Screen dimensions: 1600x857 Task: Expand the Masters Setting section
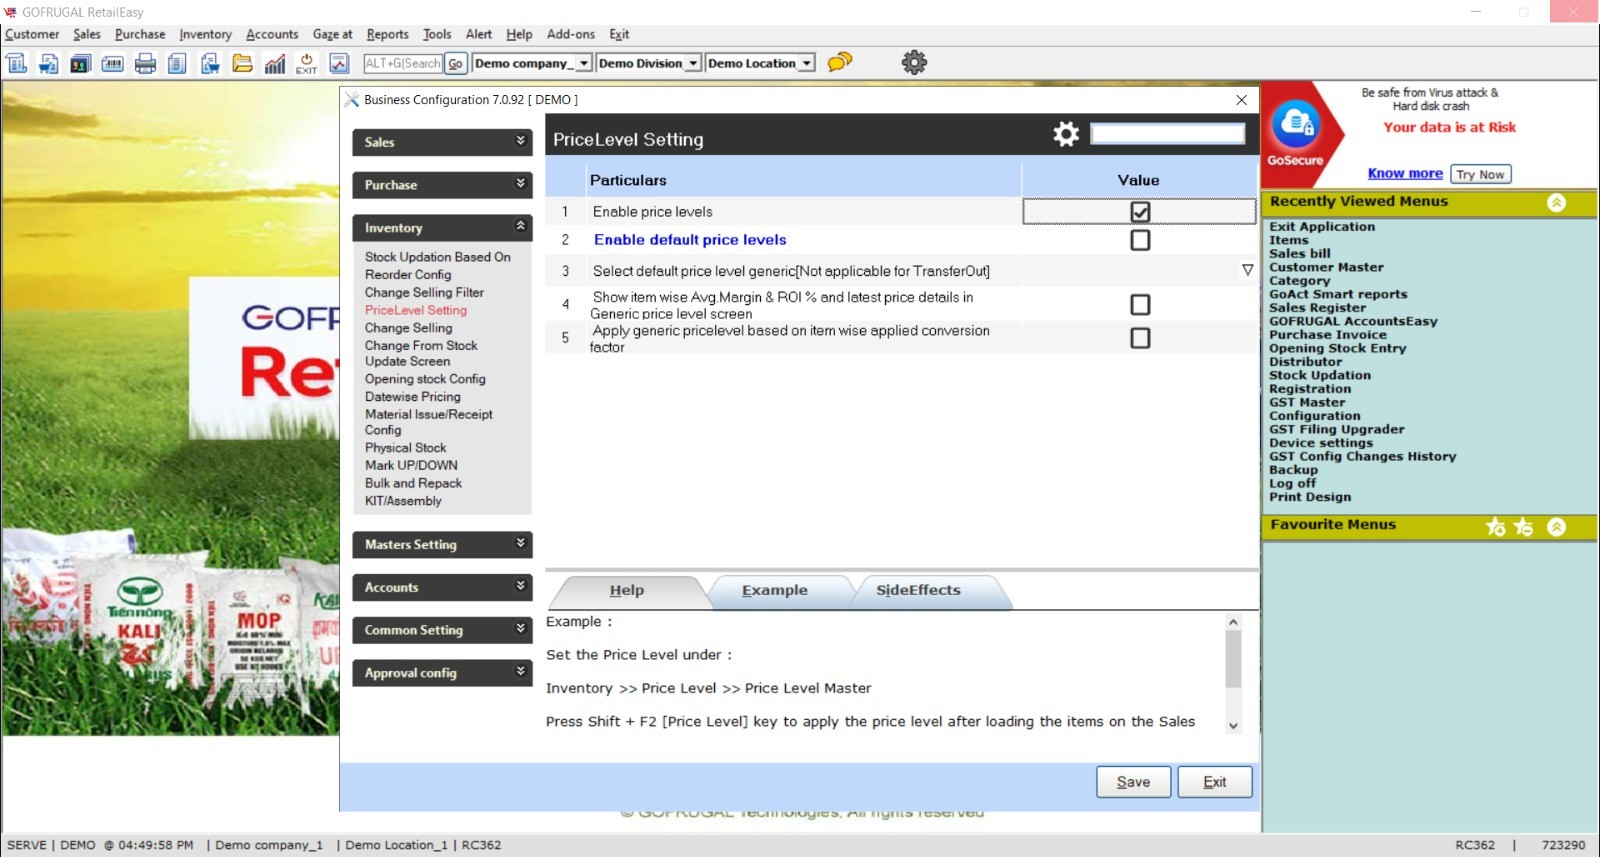coord(442,545)
